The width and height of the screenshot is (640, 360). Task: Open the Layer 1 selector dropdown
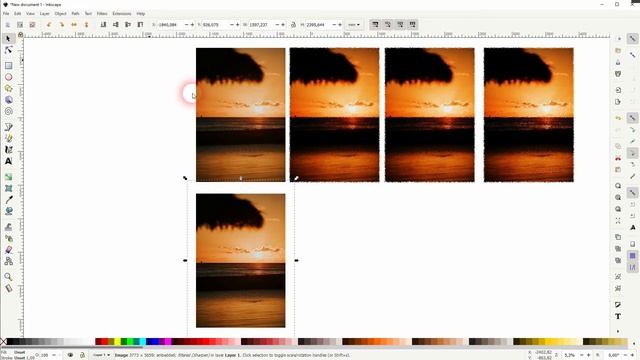click(x=101, y=355)
